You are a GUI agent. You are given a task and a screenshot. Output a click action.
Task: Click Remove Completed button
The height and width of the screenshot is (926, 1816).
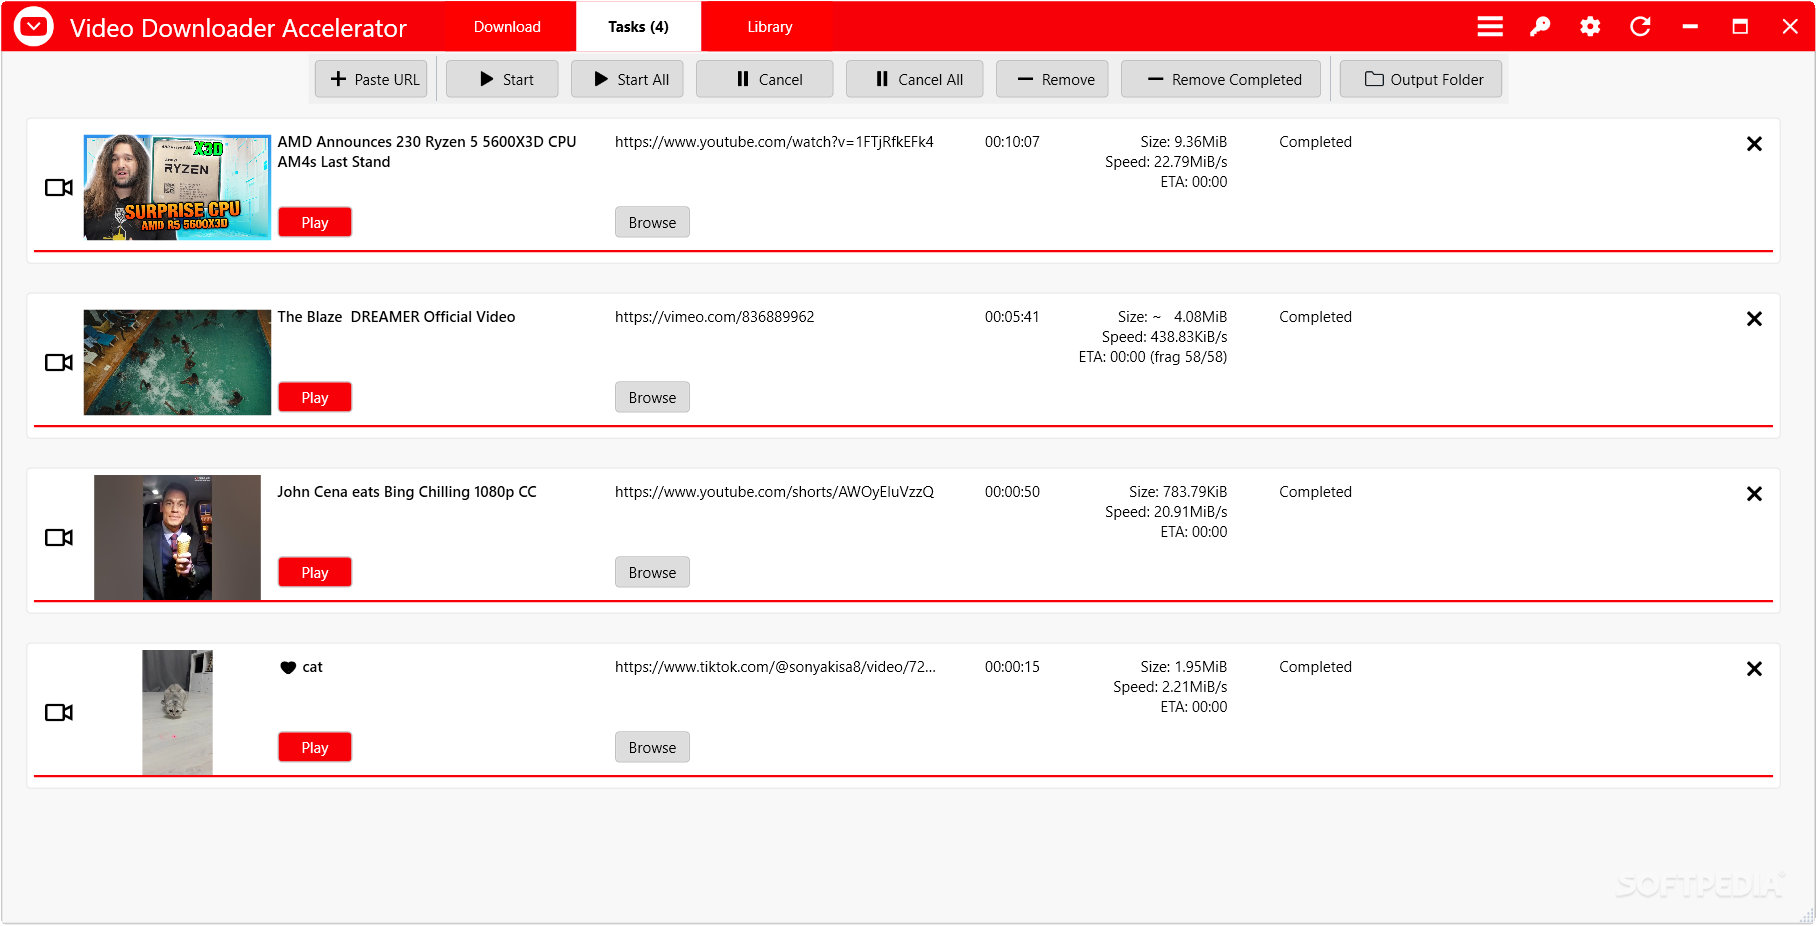coord(1221,79)
